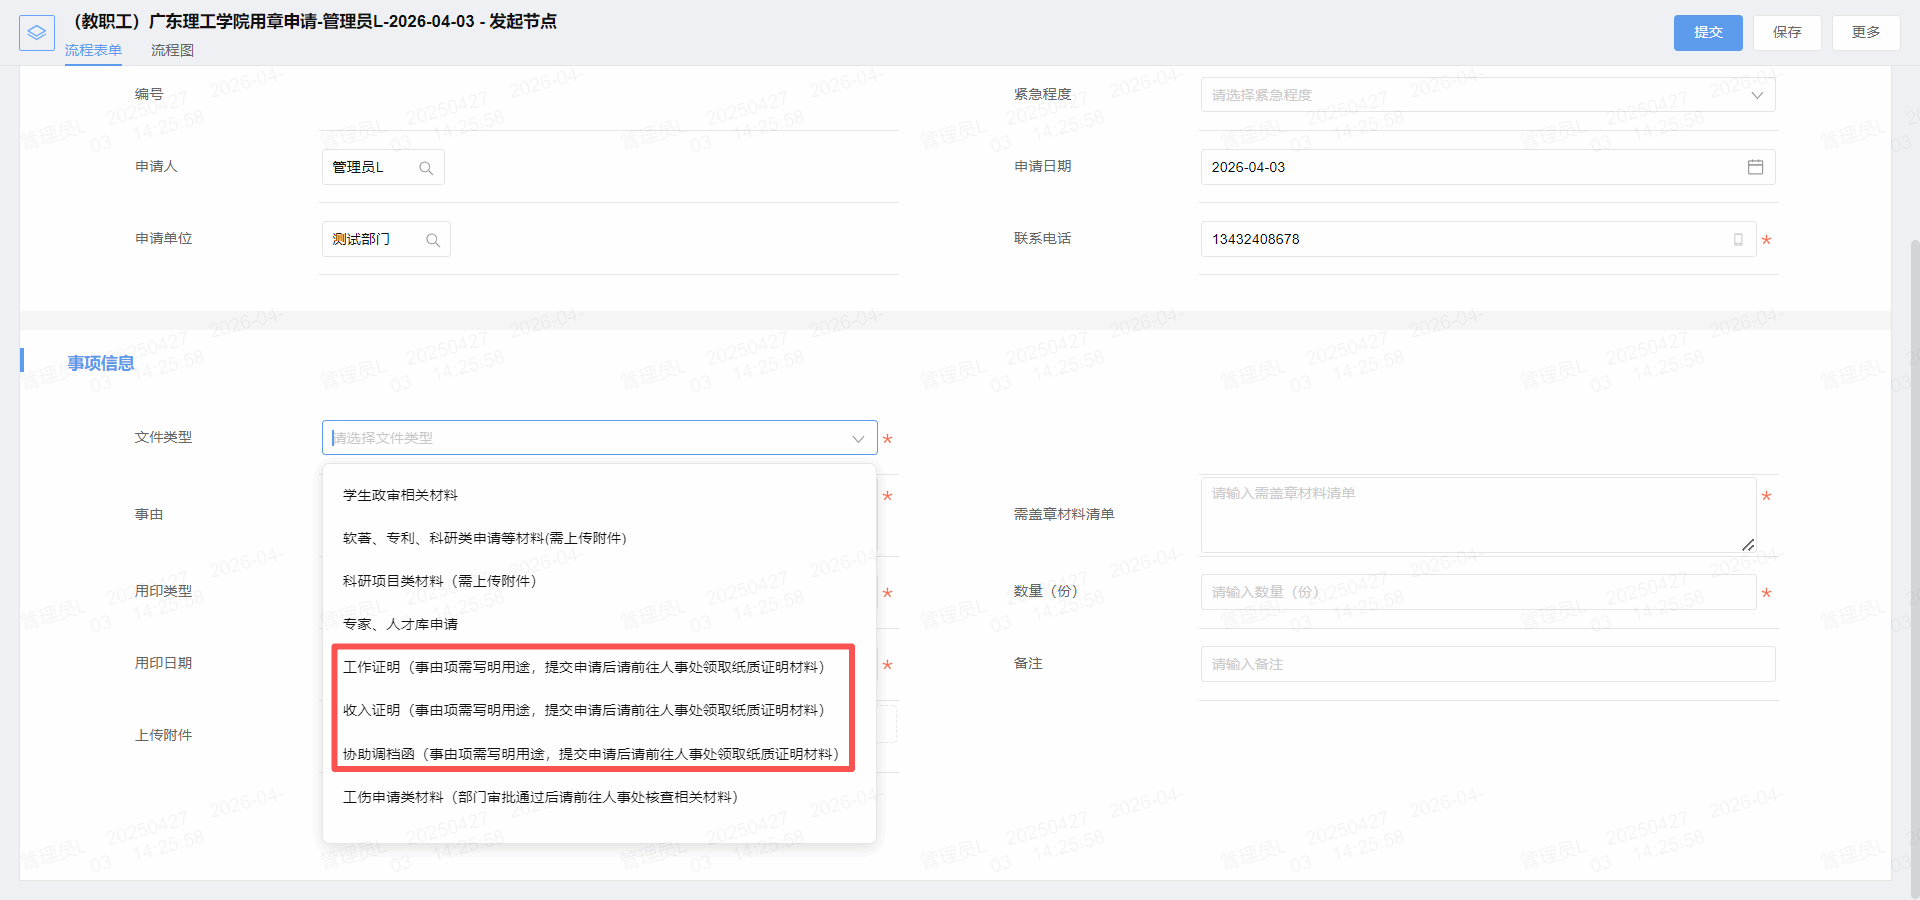Click the search icon beside 管理员L

point(426,168)
